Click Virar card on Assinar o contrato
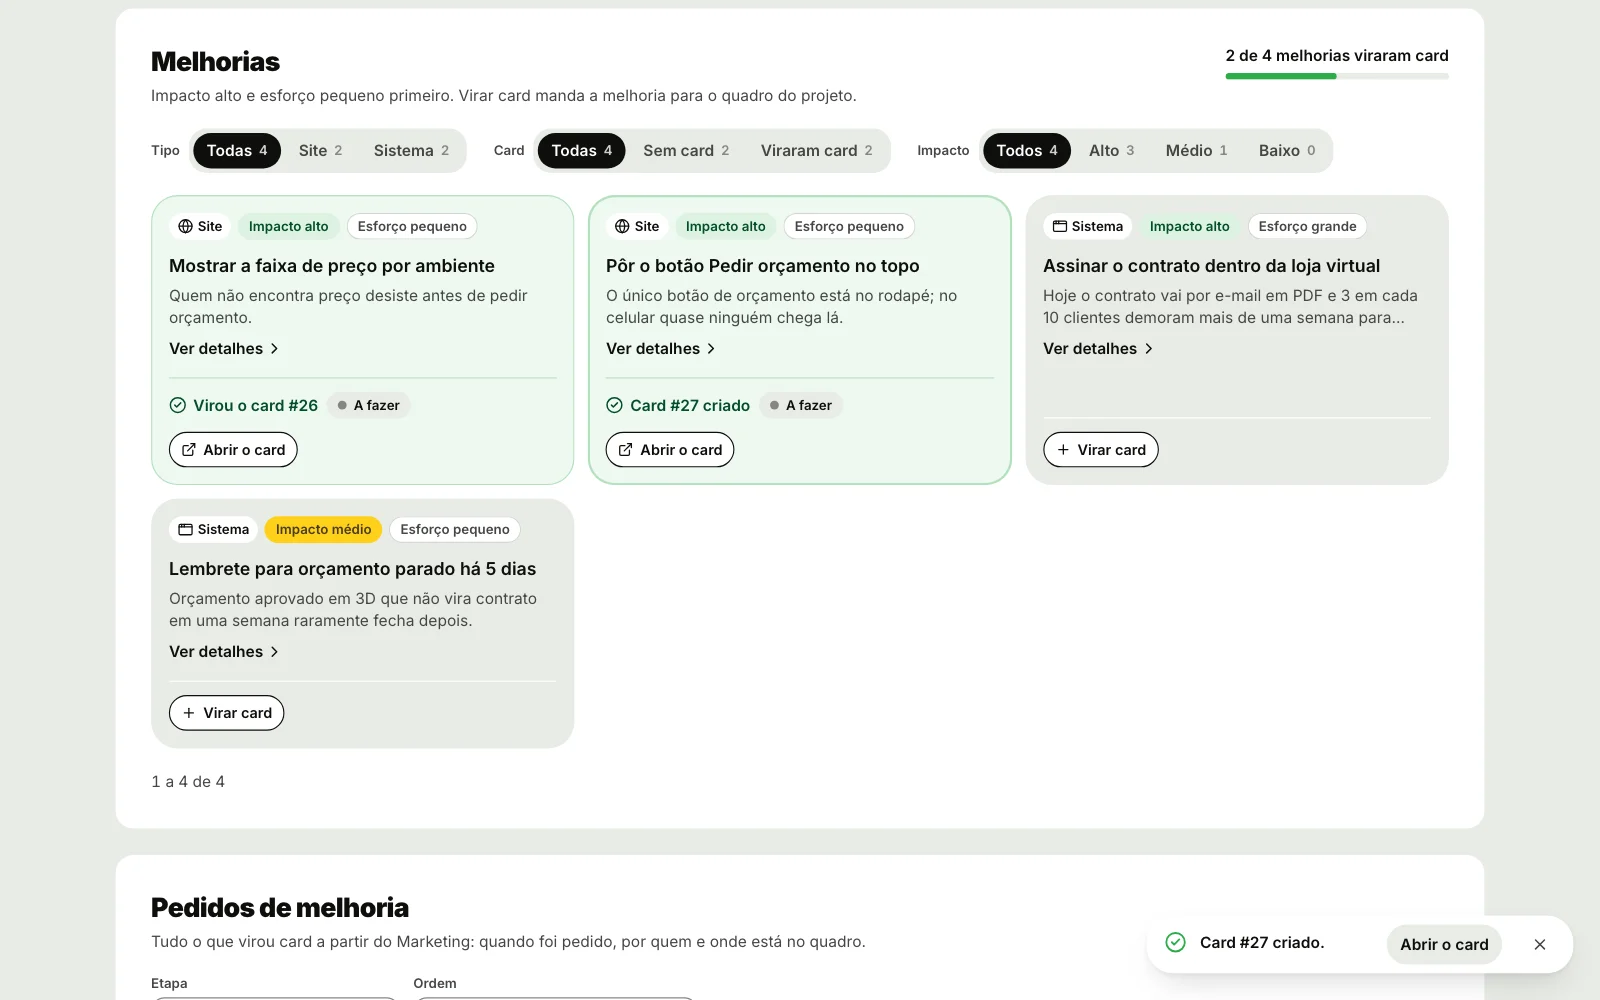The width and height of the screenshot is (1600, 1000). pos(1101,450)
